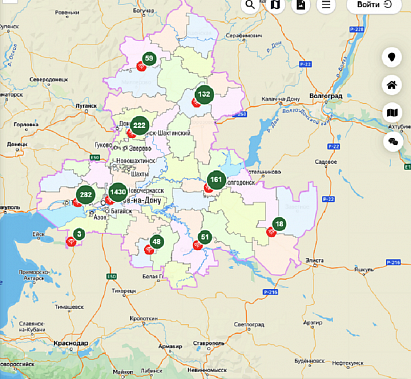Open the green cluster marker 51
The image size is (411, 379).
coord(205,237)
